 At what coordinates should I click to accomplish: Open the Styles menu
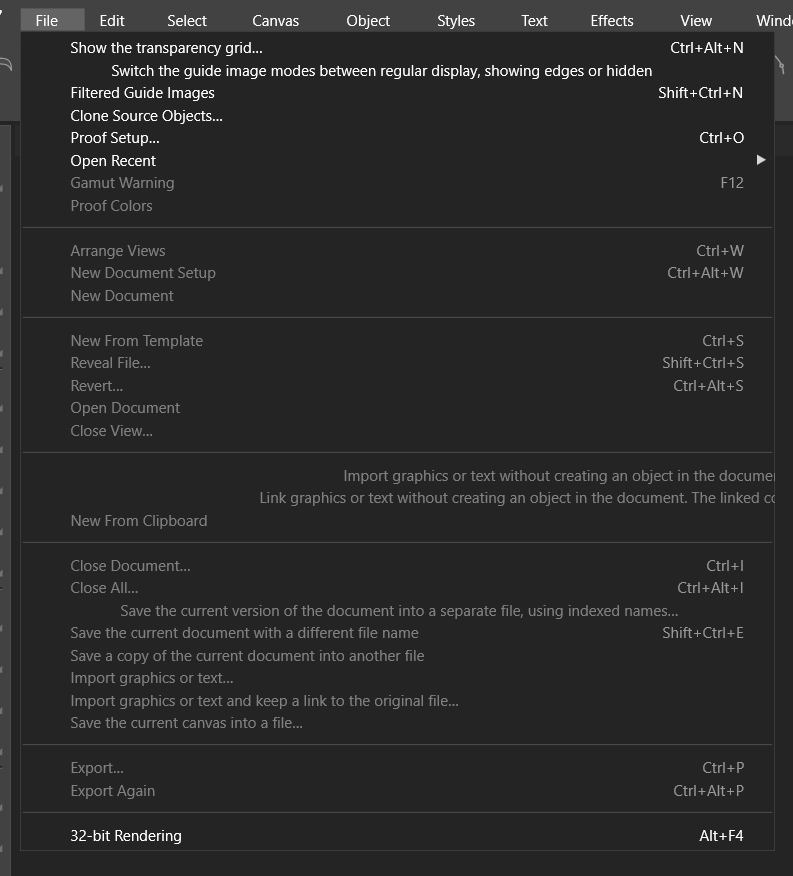(x=456, y=20)
